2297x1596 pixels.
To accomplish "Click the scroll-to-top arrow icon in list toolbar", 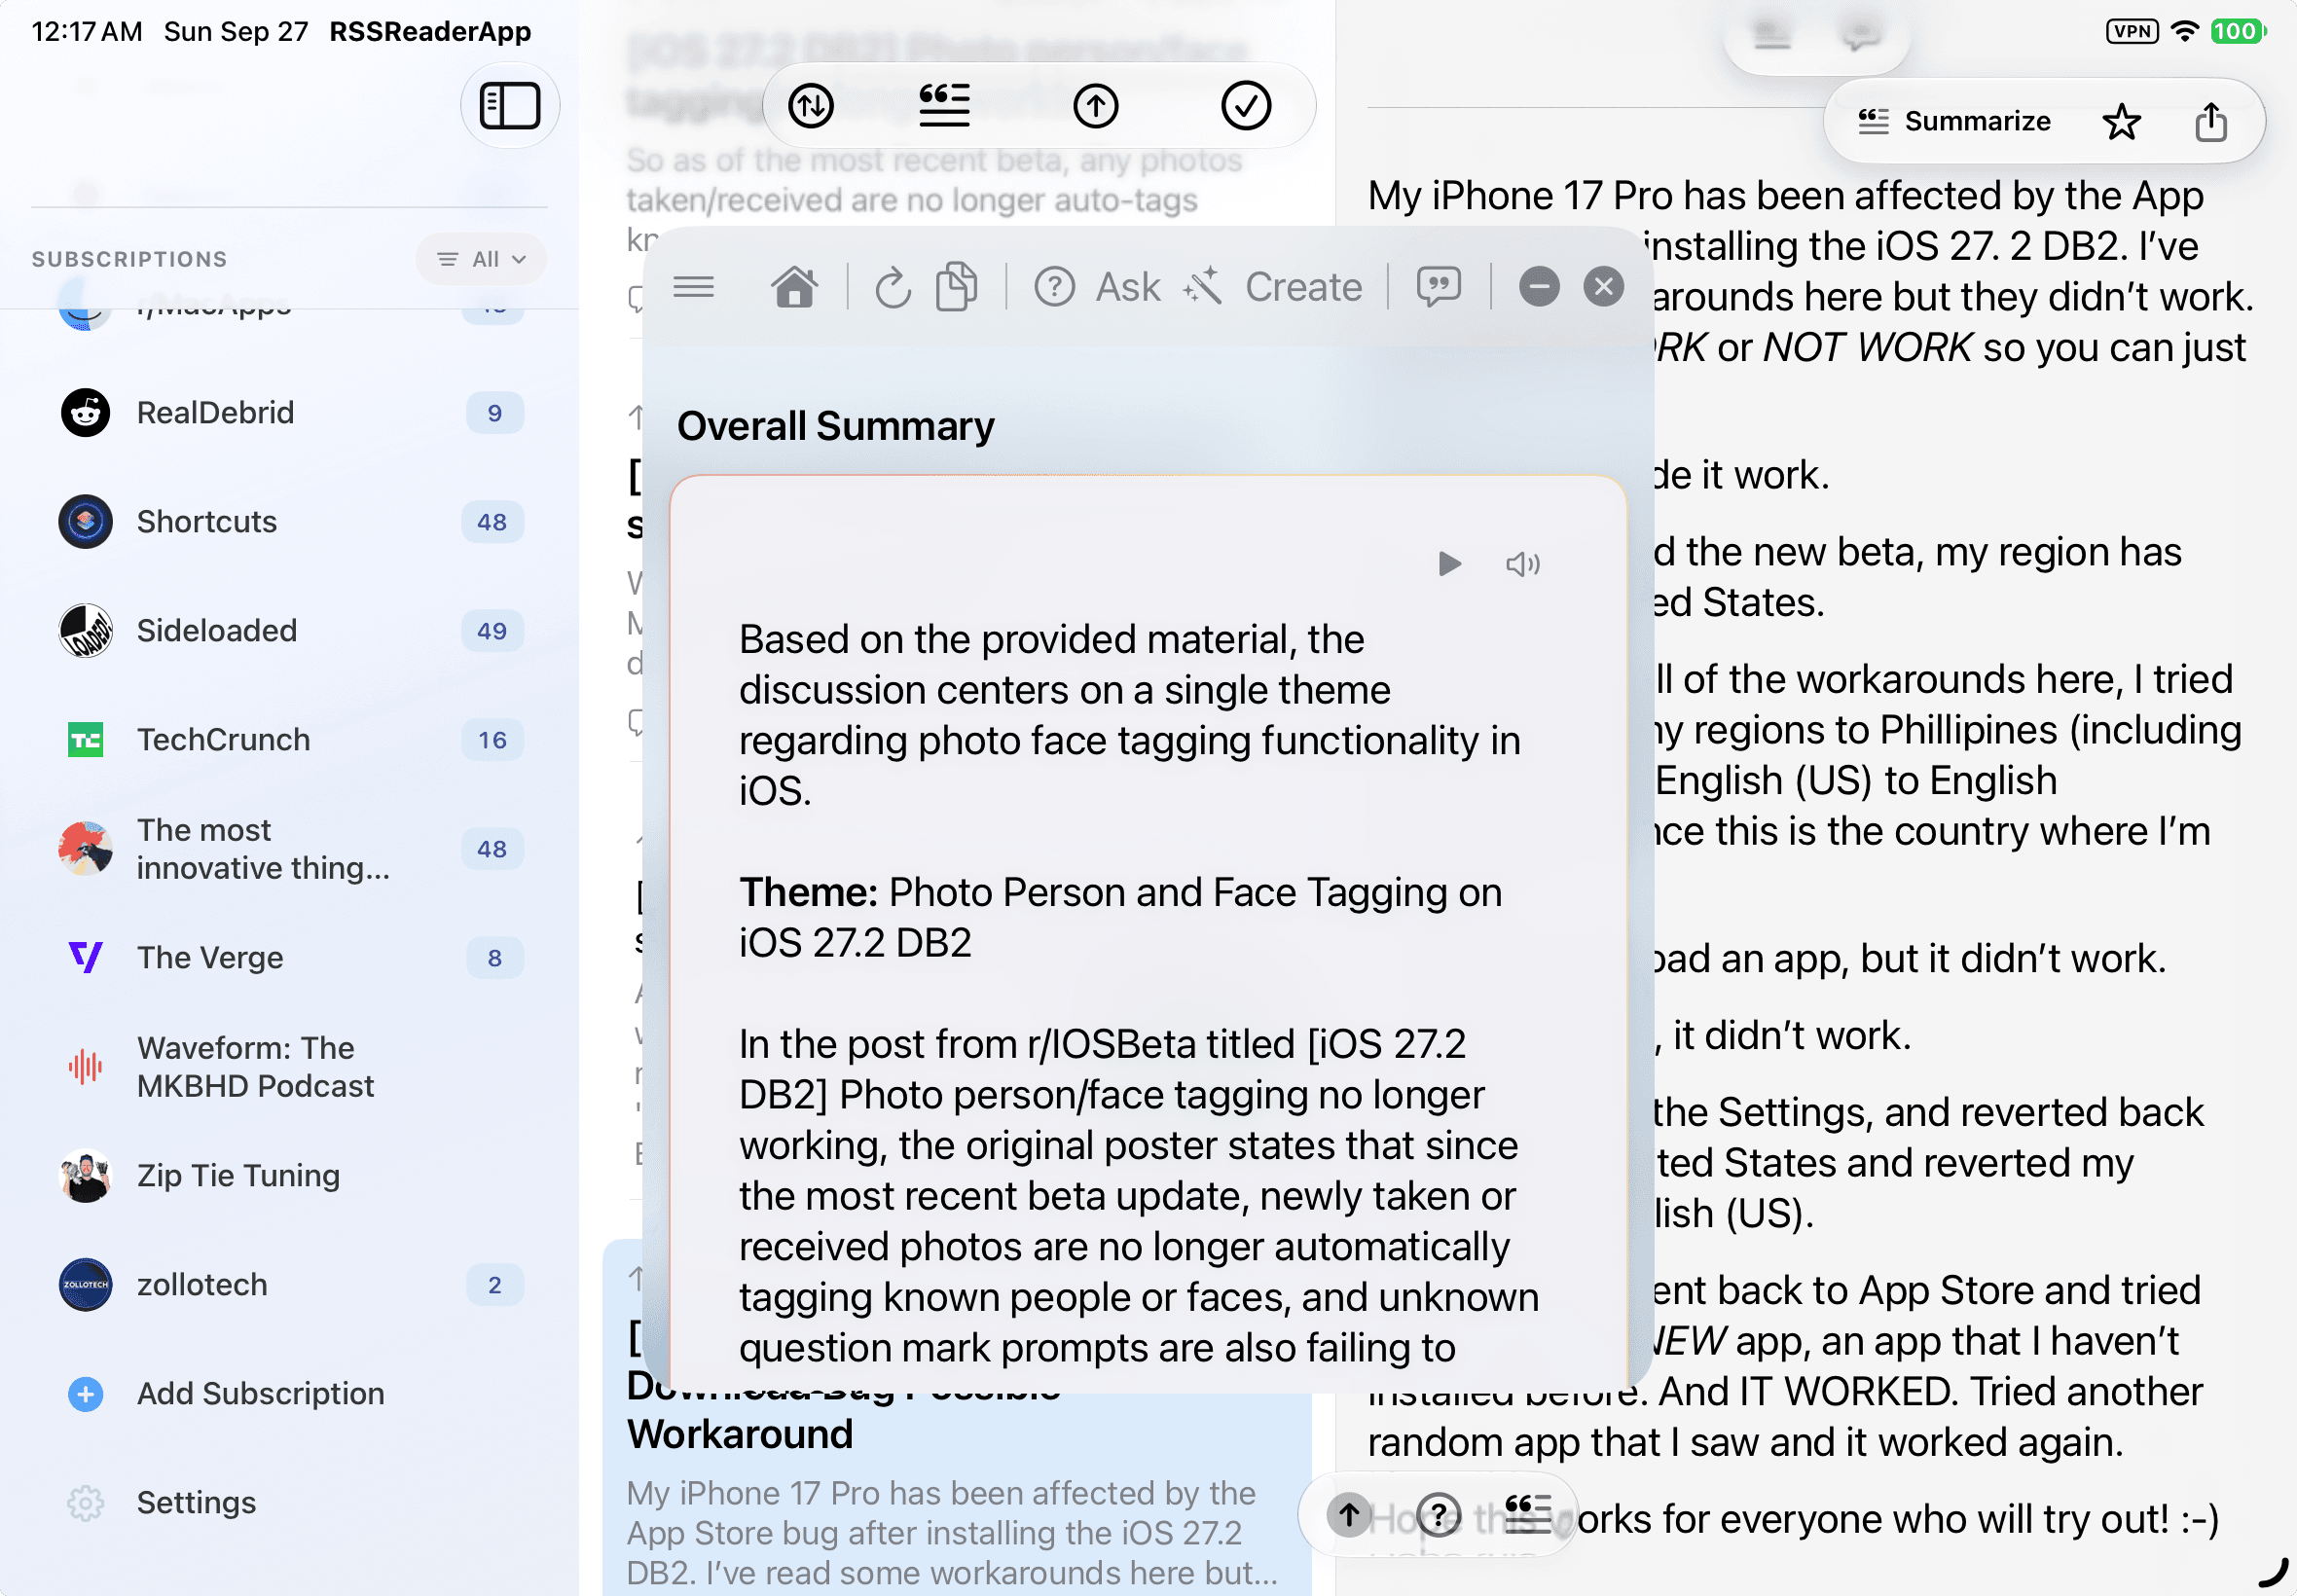I will point(1095,106).
